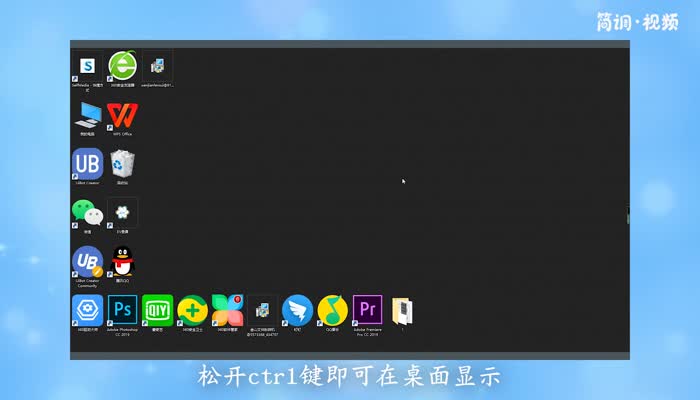Open the SelfMedia desktop shortcut
The height and width of the screenshot is (400, 700).
coord(87,66)
